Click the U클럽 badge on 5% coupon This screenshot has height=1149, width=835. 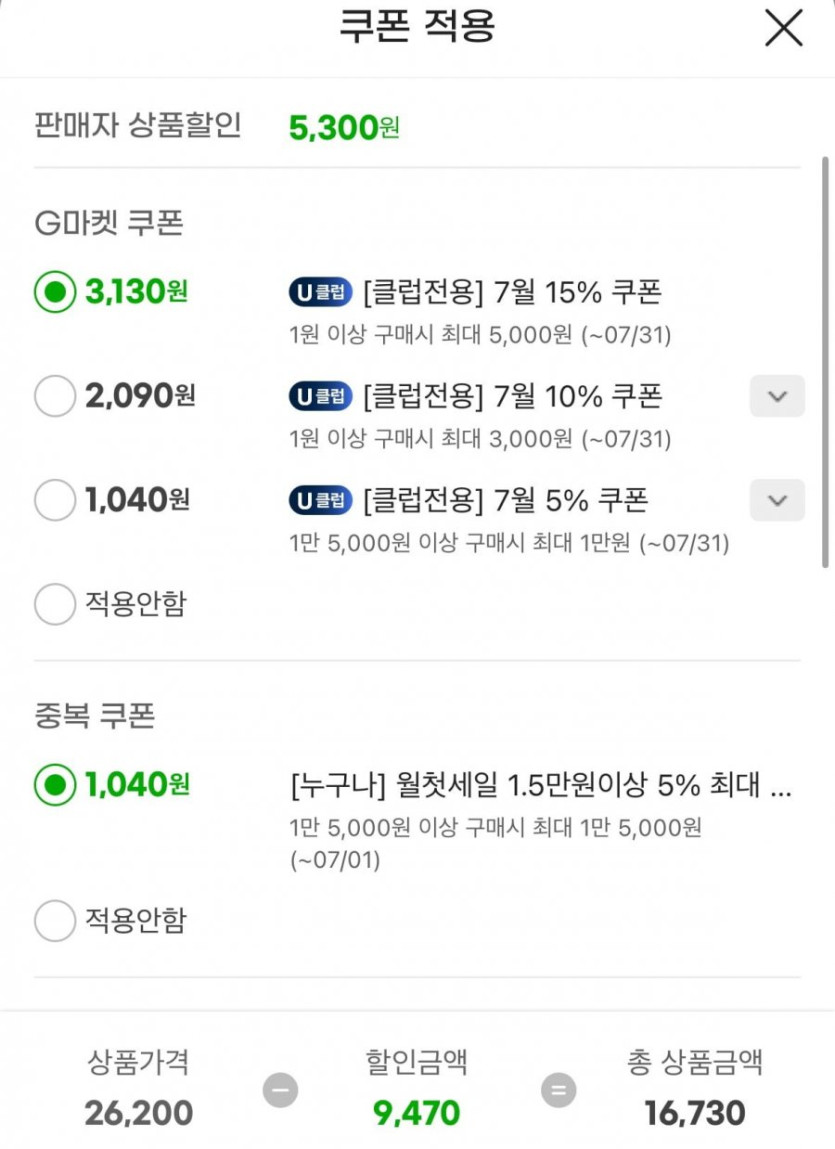click(x=321, y=500)
